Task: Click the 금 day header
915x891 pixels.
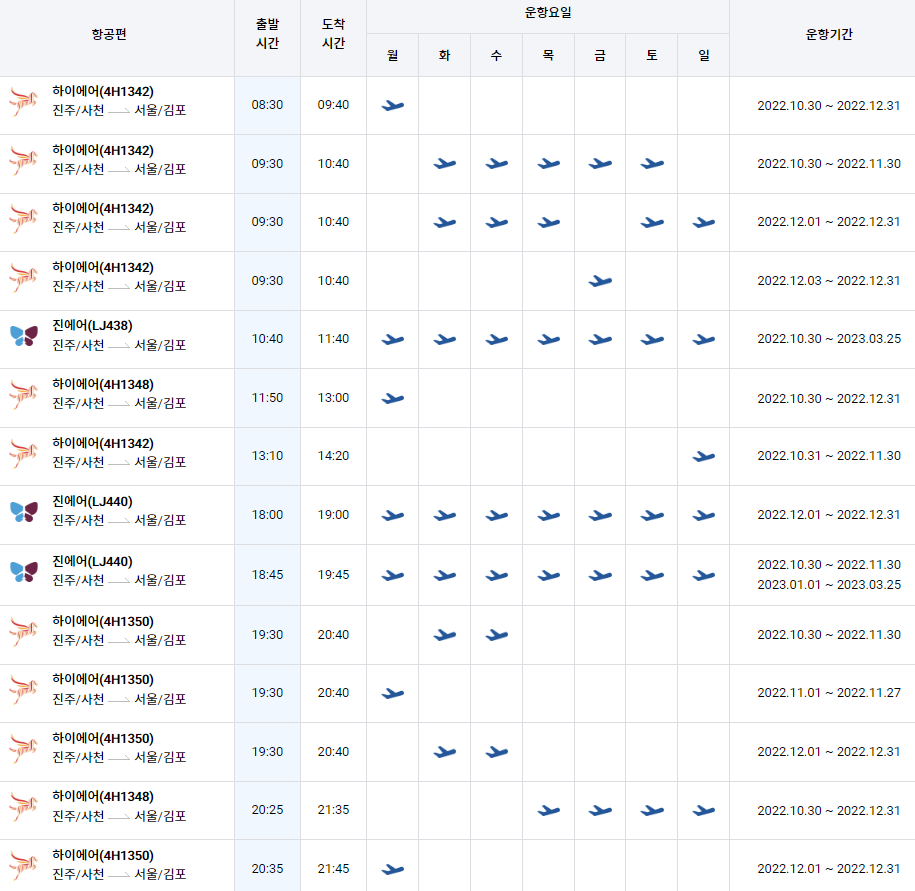Action: tap(600, 55)
